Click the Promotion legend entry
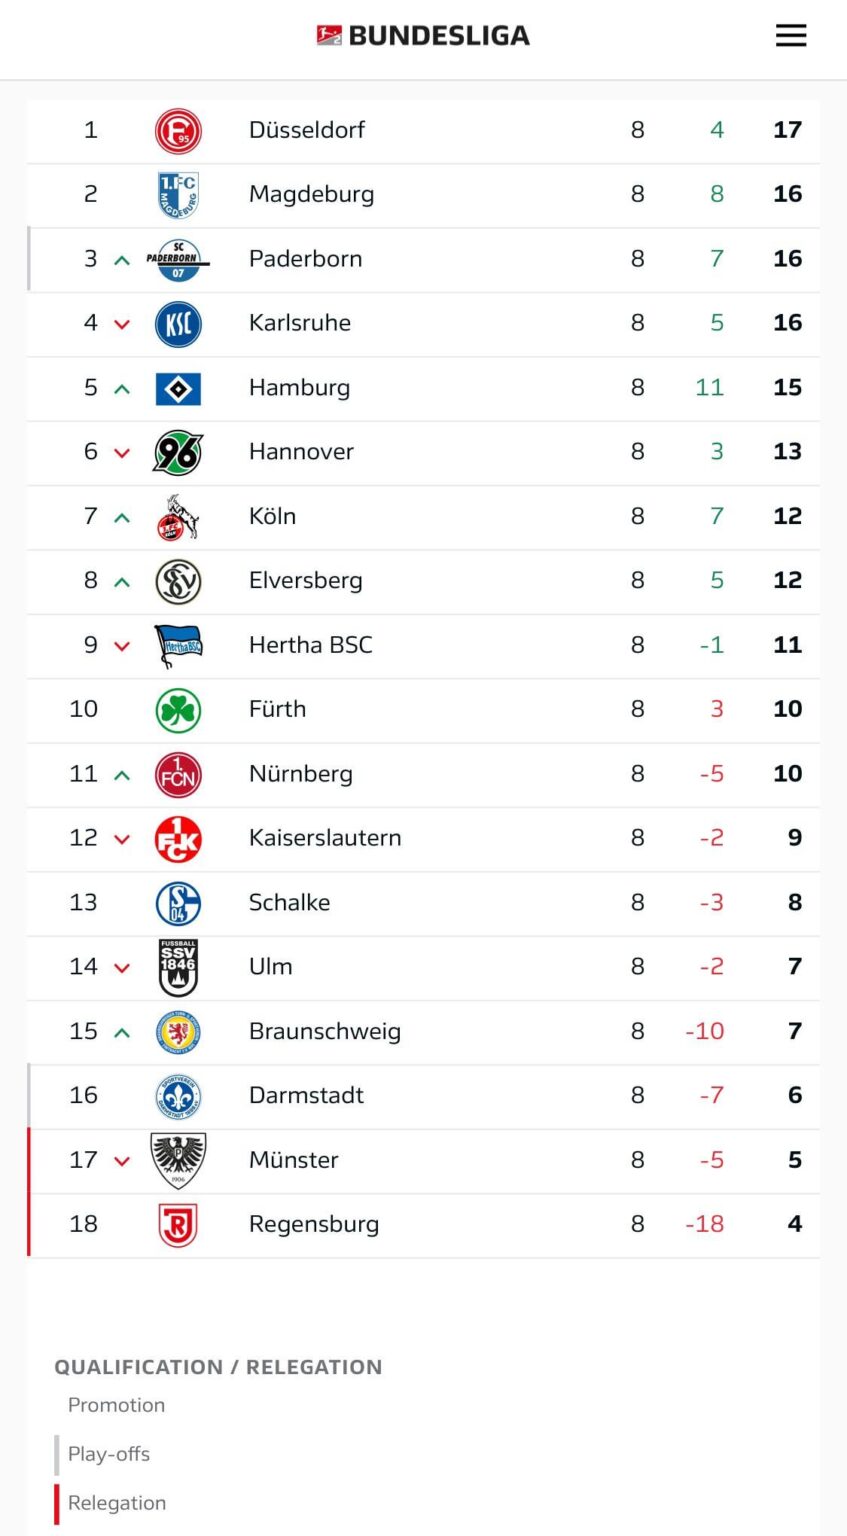Image resolution: width=847 pixels, height=1536 pixels. pos(116,1404)
